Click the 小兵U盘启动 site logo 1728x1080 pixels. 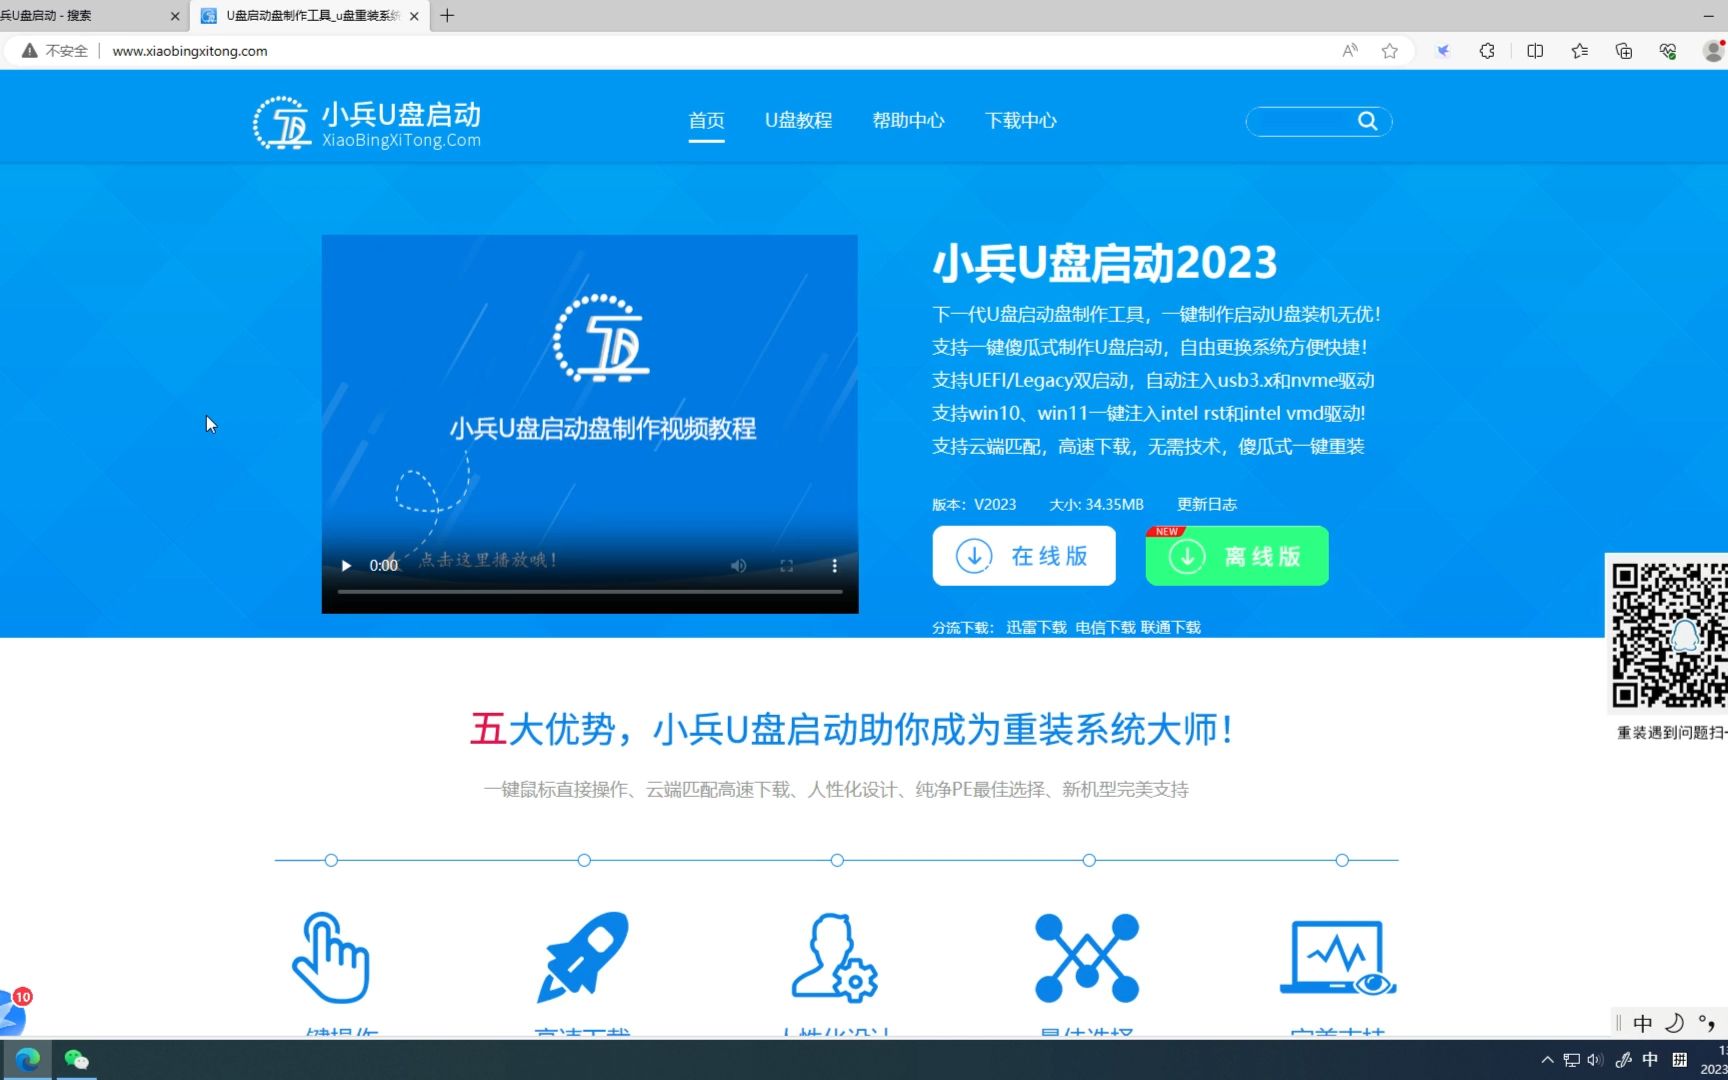[x=367, y=123]
